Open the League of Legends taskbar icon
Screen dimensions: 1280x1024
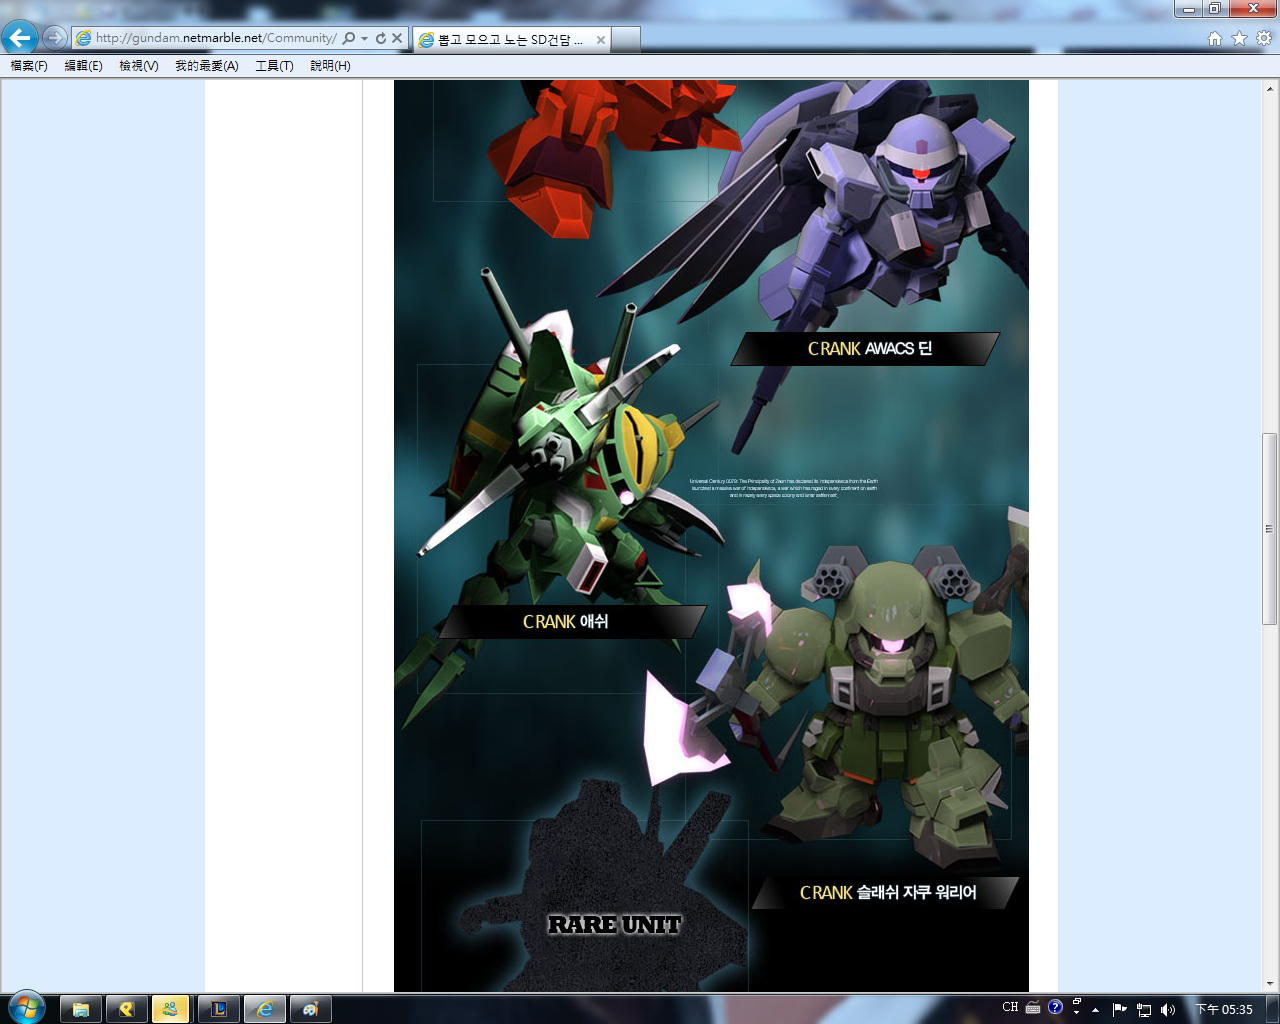tap(218, 1009)
